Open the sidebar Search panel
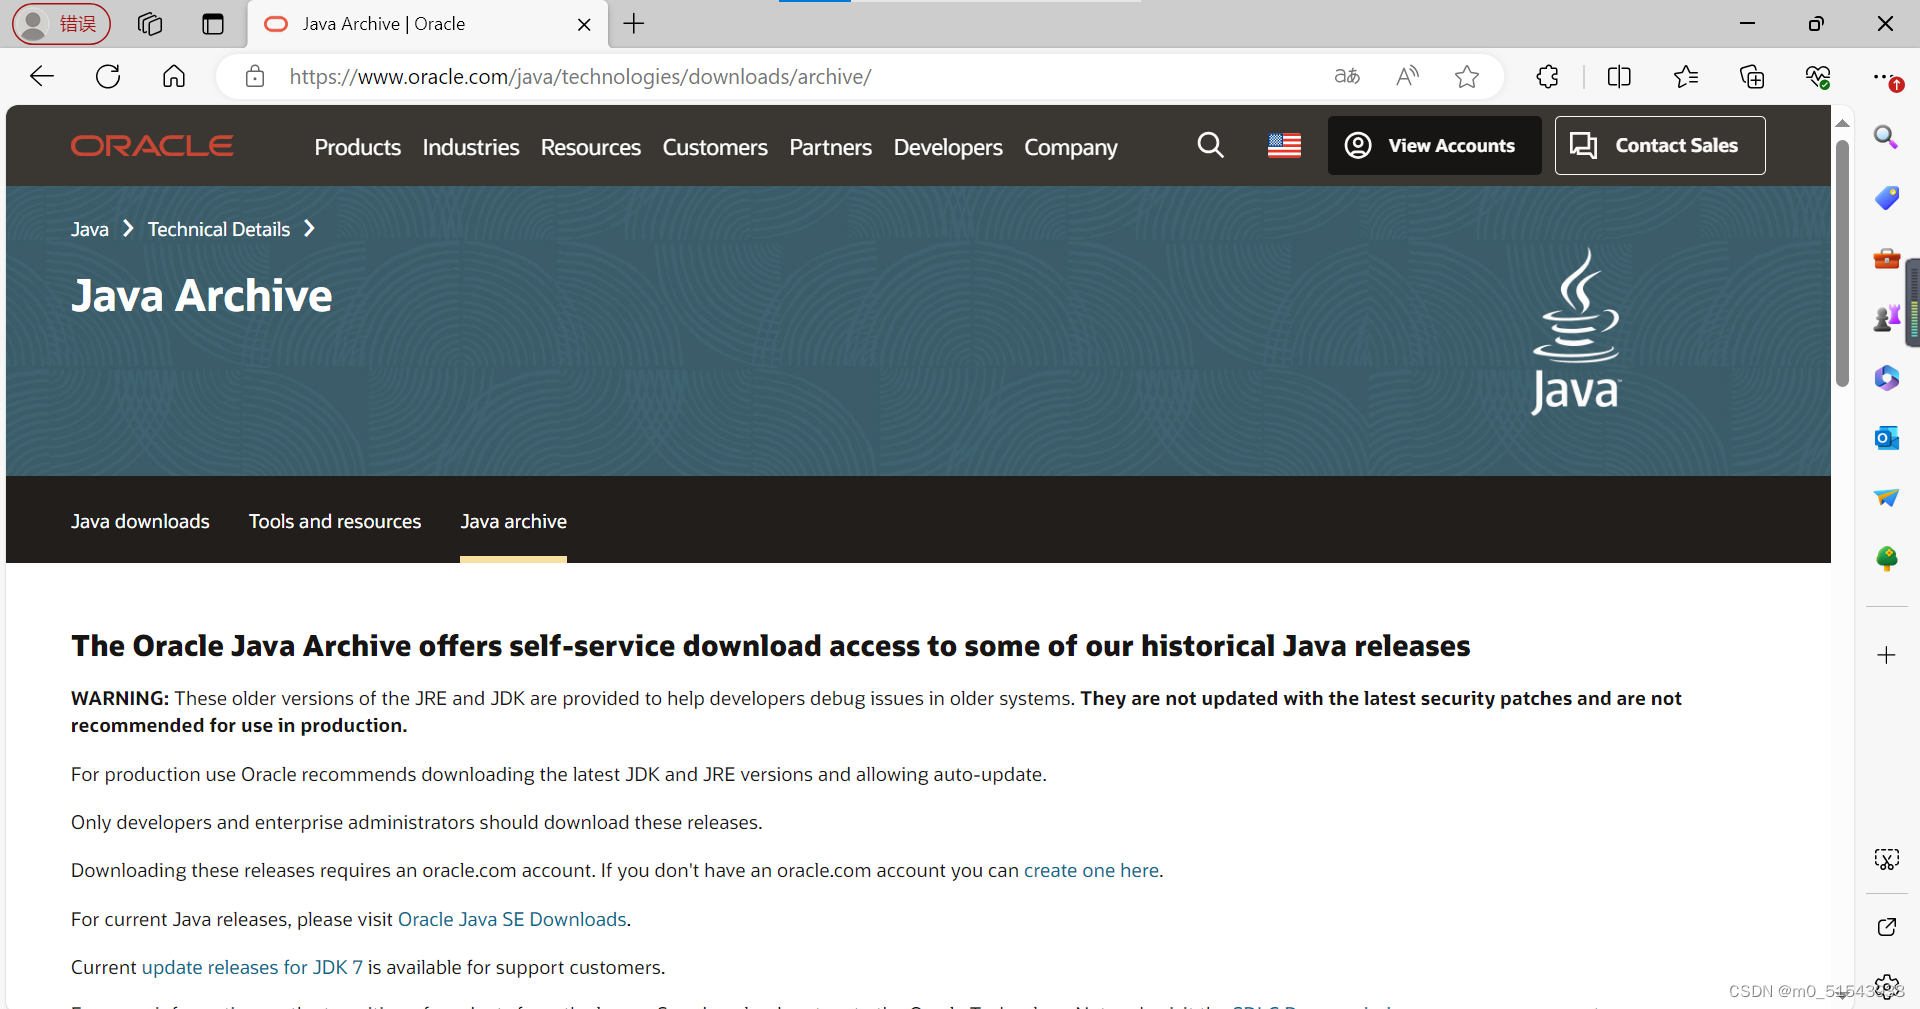The width and height of the screenshot is (1920, 1009). pos(1886,138)
